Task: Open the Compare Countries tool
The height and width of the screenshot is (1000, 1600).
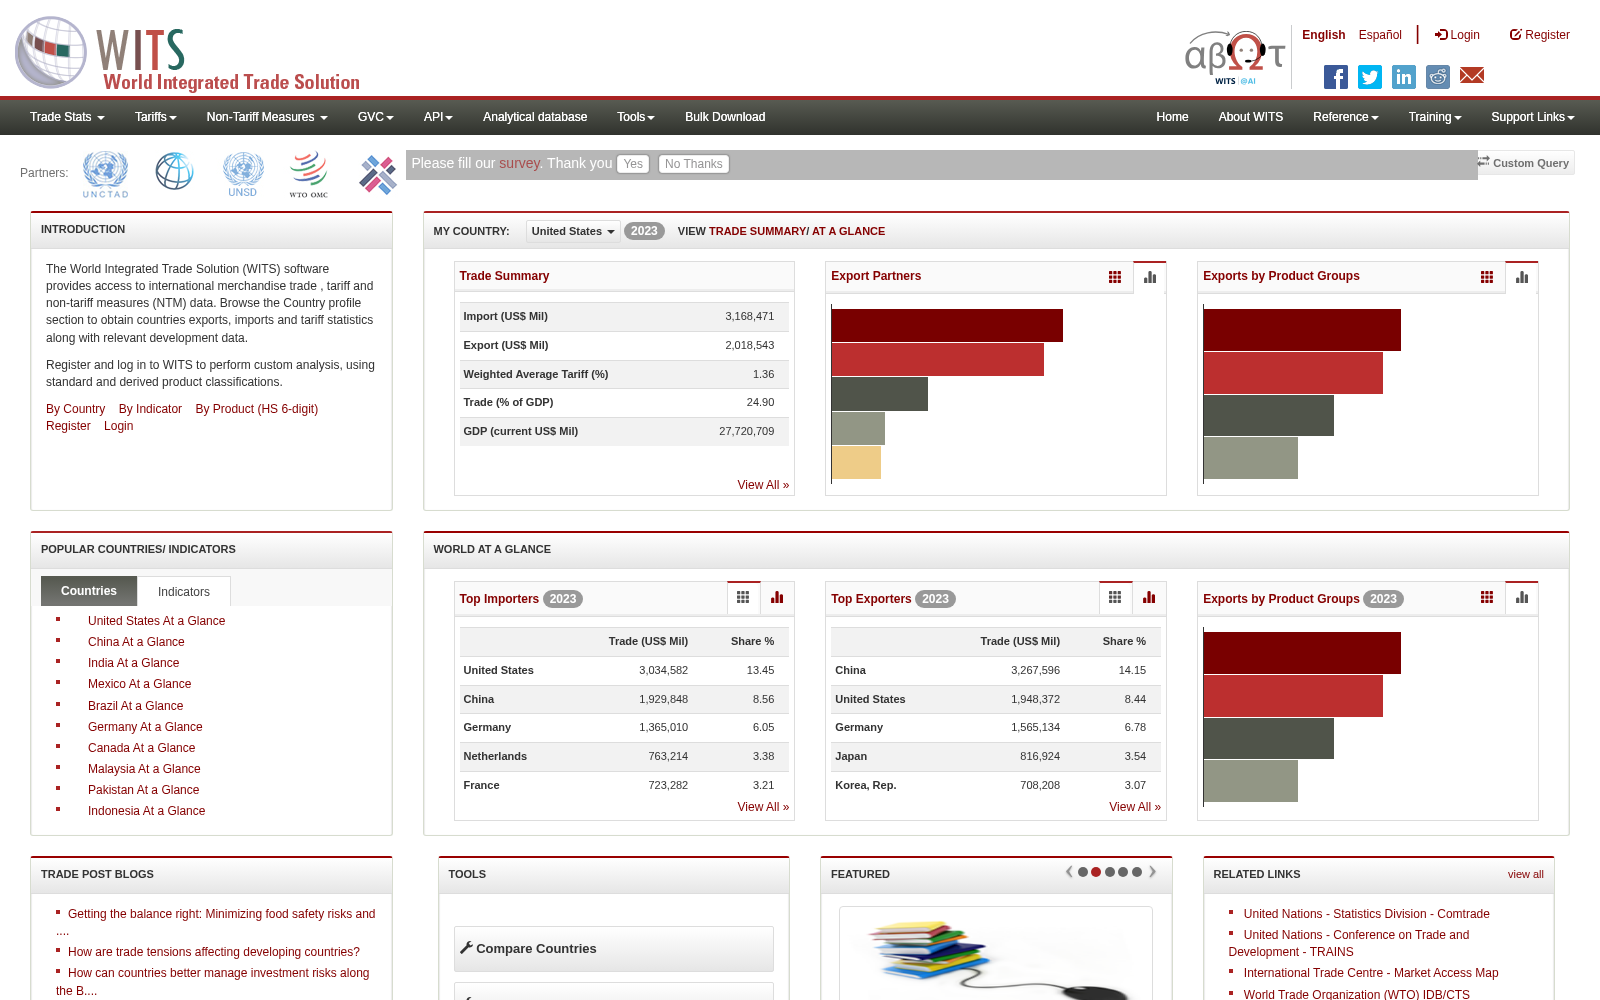Action: (x=614, y=949)
